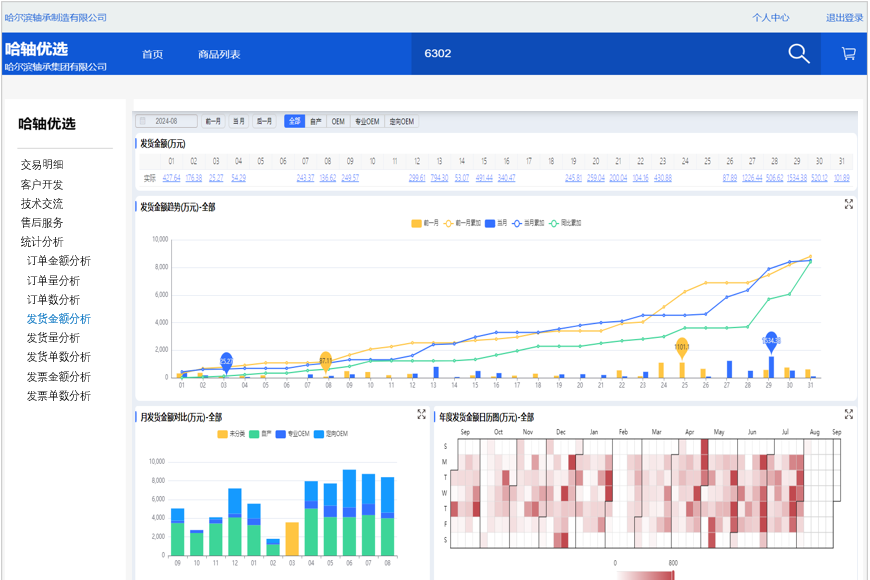Click the 794.30 value for day 13
870x580 pixels.
[439, 178]
